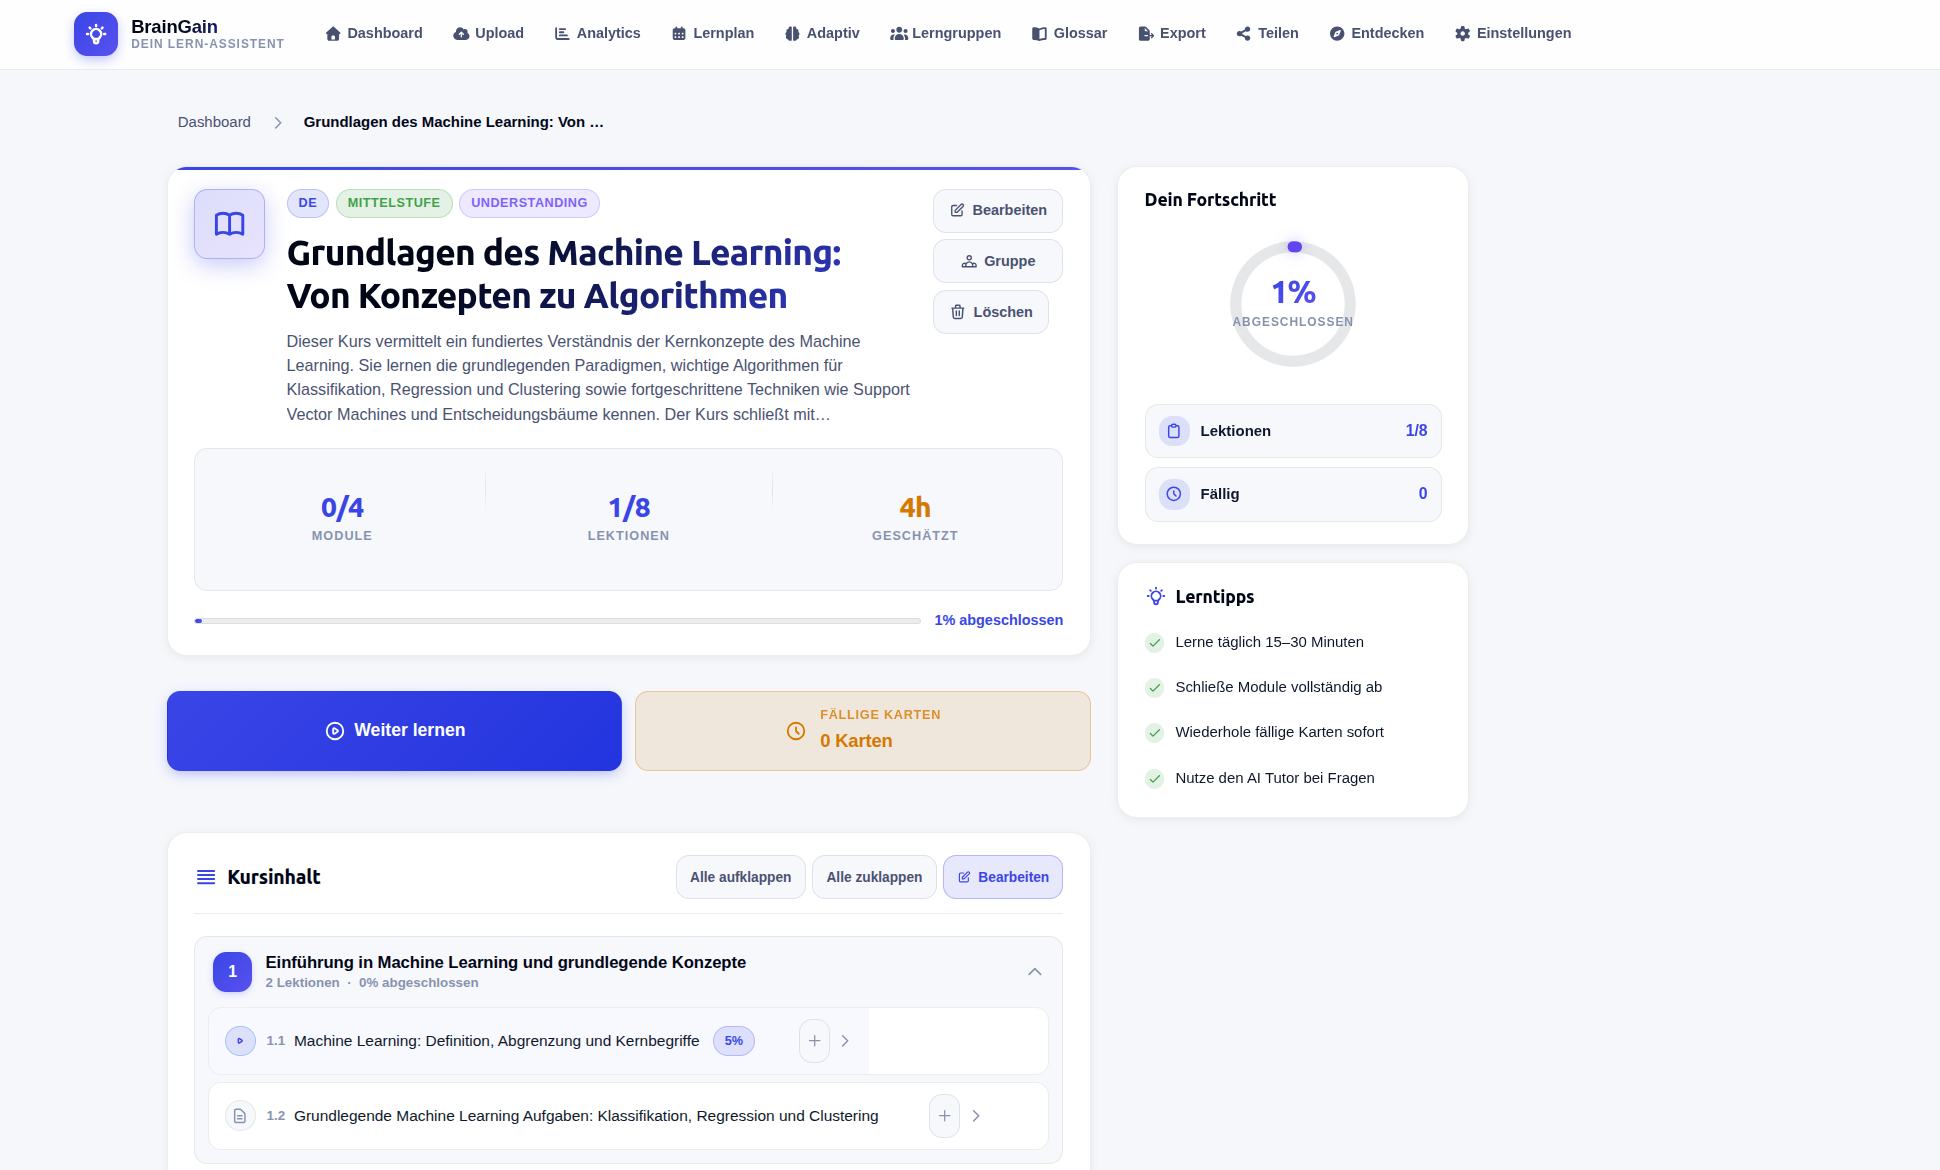
Task: Collapse module 1 with chevron
Action: [x=1035, y=972]
